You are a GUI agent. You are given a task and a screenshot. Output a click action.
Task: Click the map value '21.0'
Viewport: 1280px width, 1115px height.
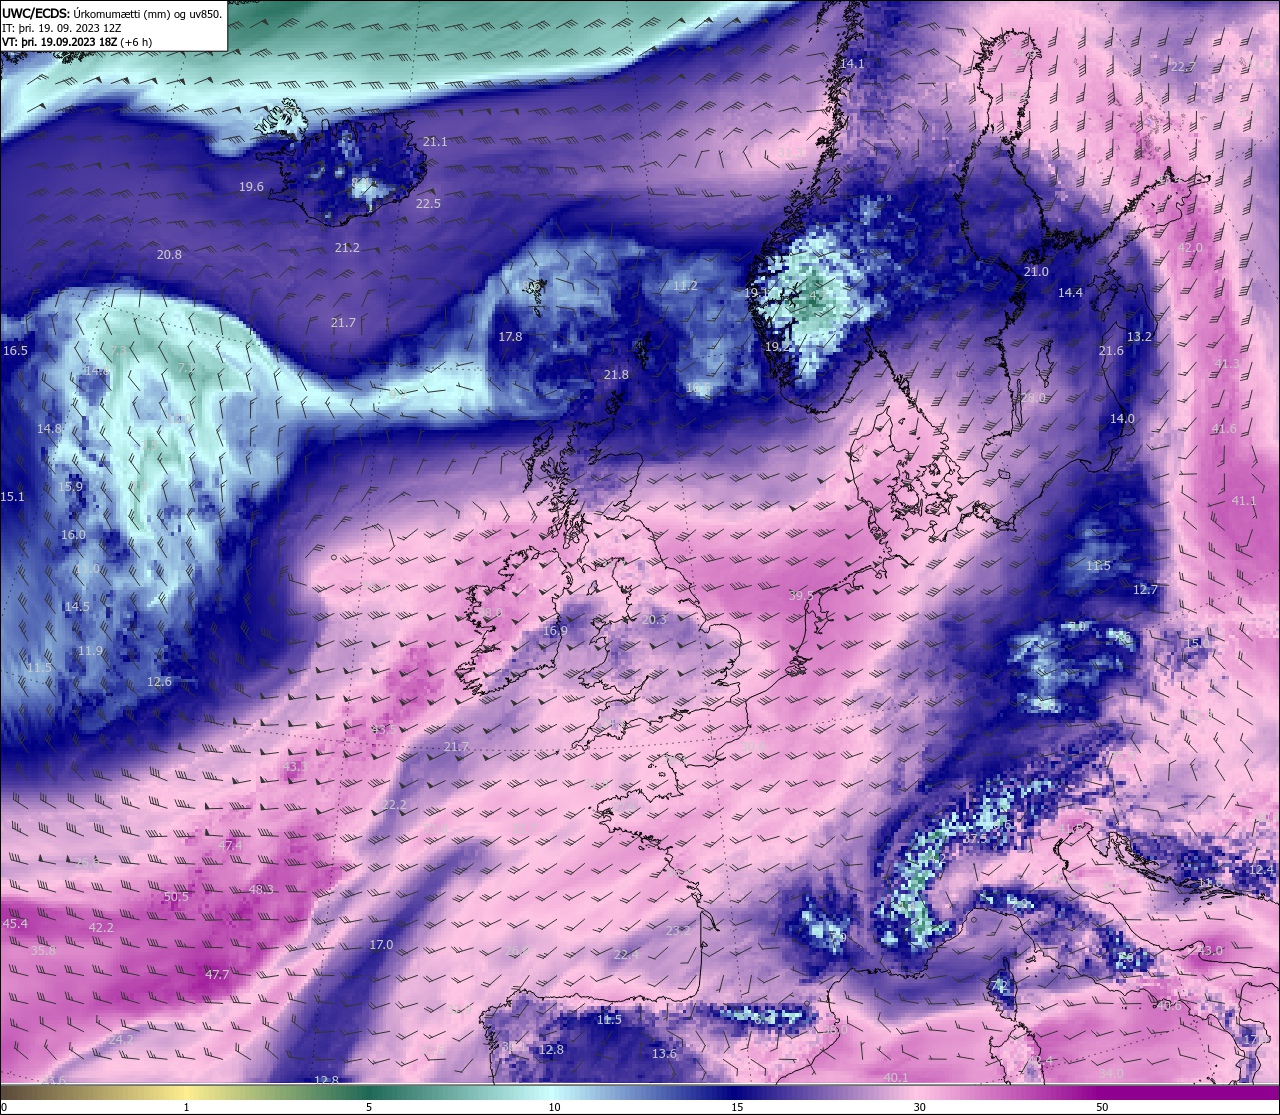pyautogui.click(x=1036, y=272)
